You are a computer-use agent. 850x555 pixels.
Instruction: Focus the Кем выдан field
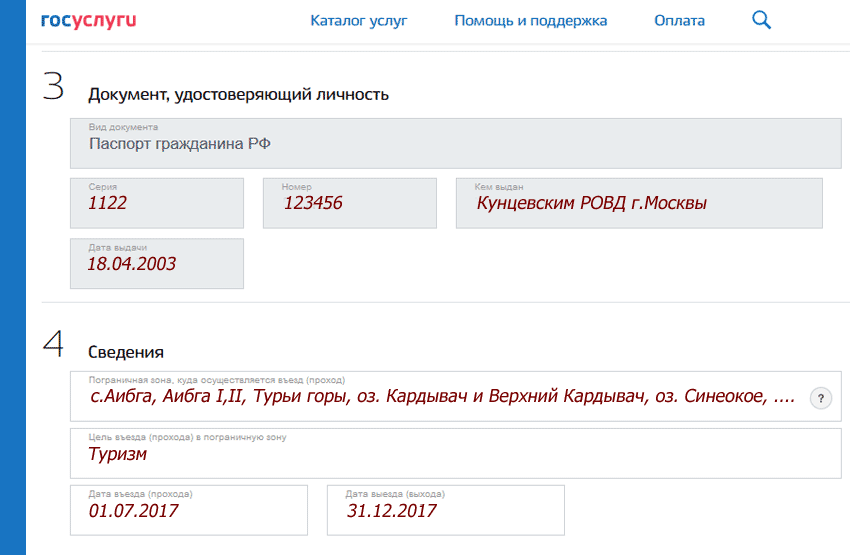tap(639, 203)
